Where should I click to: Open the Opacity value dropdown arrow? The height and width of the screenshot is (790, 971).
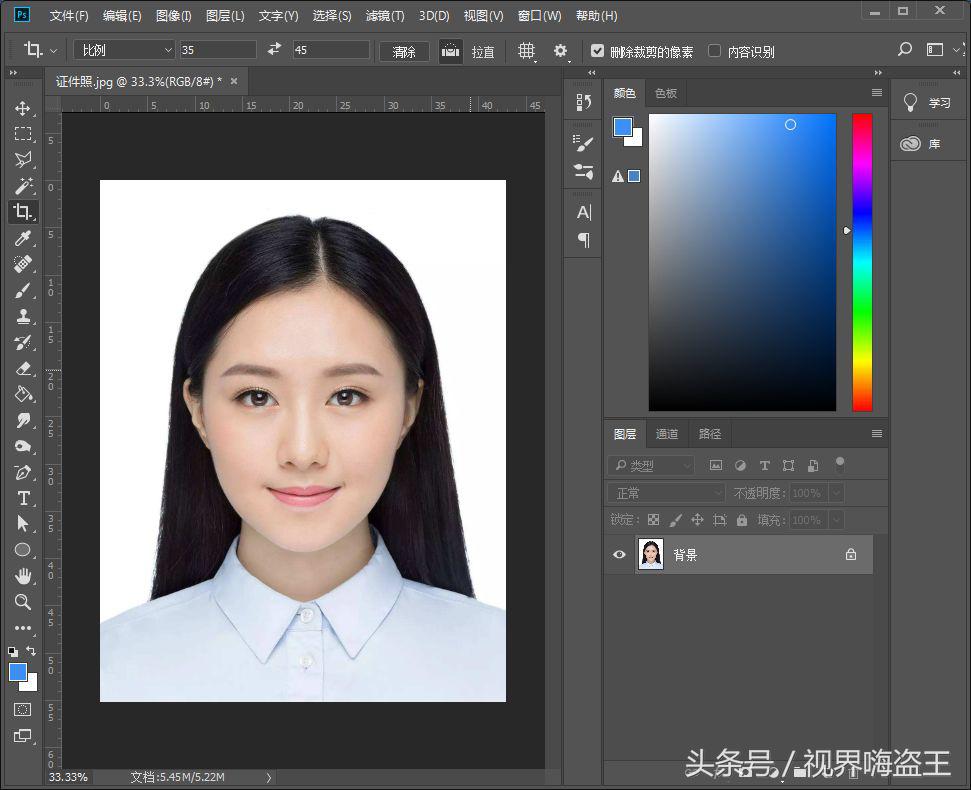tap(836, 493)
